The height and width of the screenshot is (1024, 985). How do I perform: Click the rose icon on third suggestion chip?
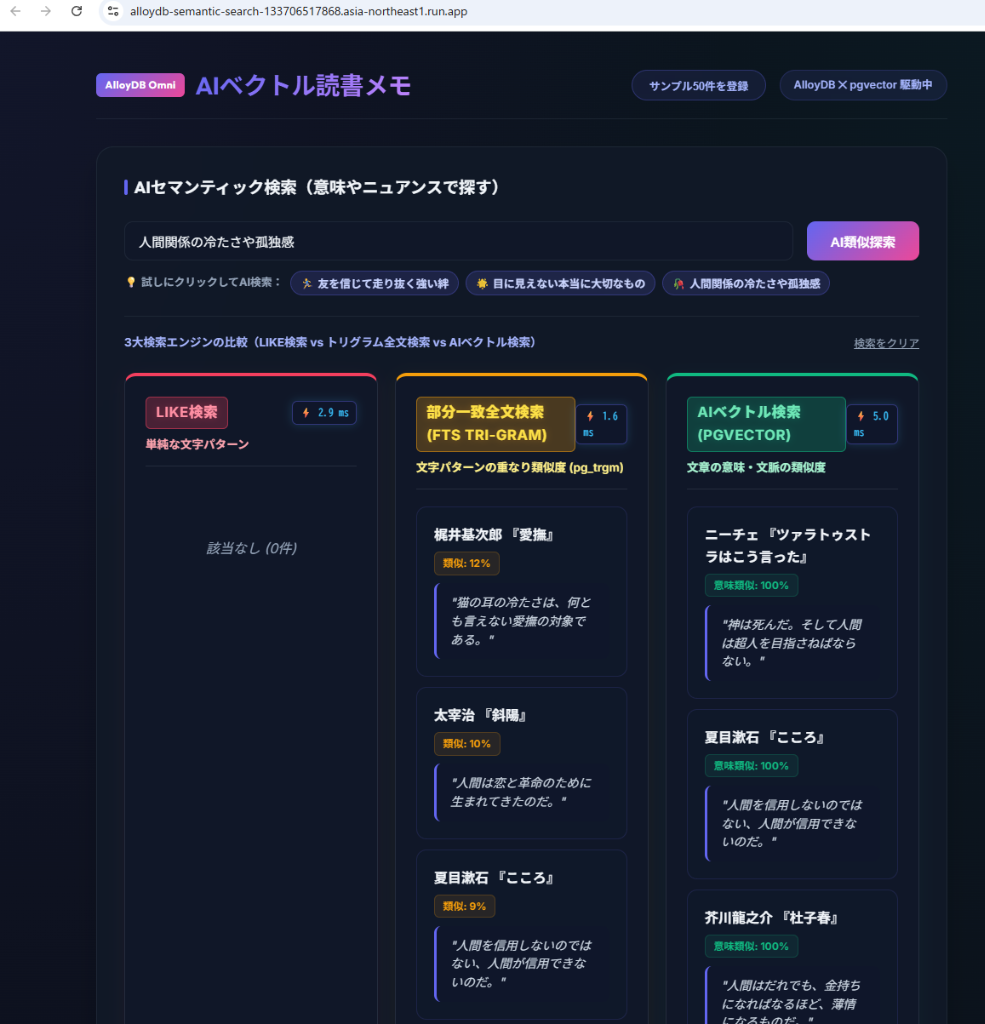tap(679, 283)
